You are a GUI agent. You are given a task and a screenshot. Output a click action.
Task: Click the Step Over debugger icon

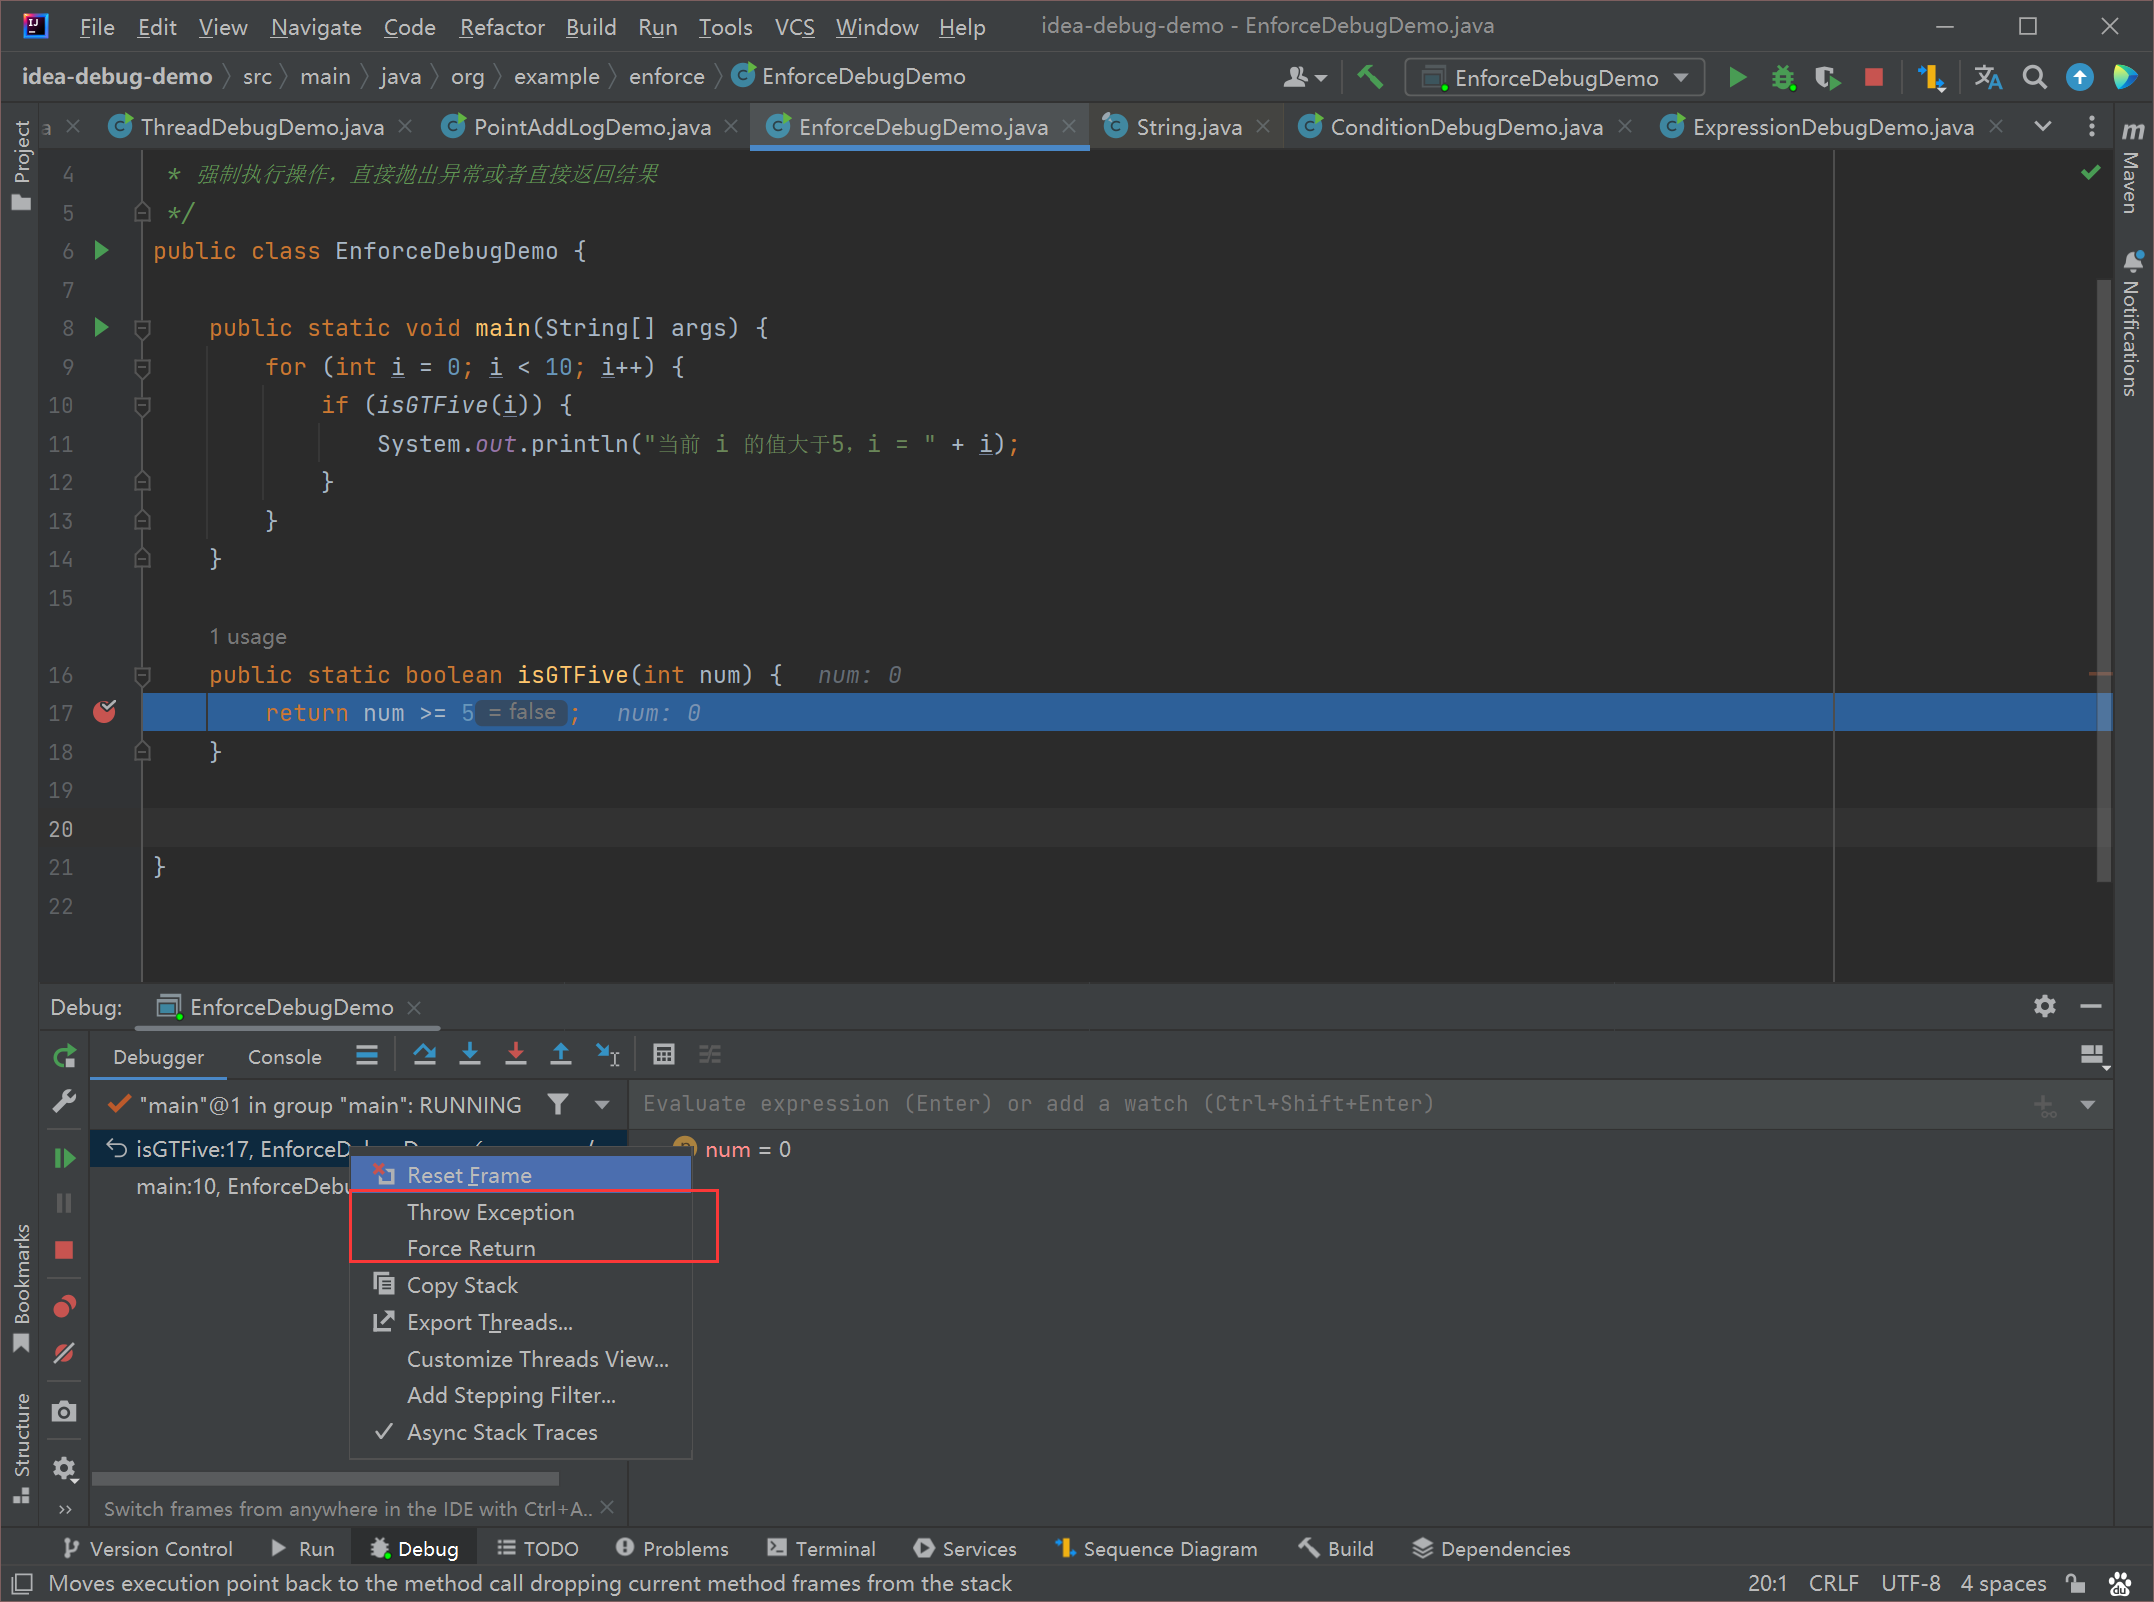(424, 1054)
